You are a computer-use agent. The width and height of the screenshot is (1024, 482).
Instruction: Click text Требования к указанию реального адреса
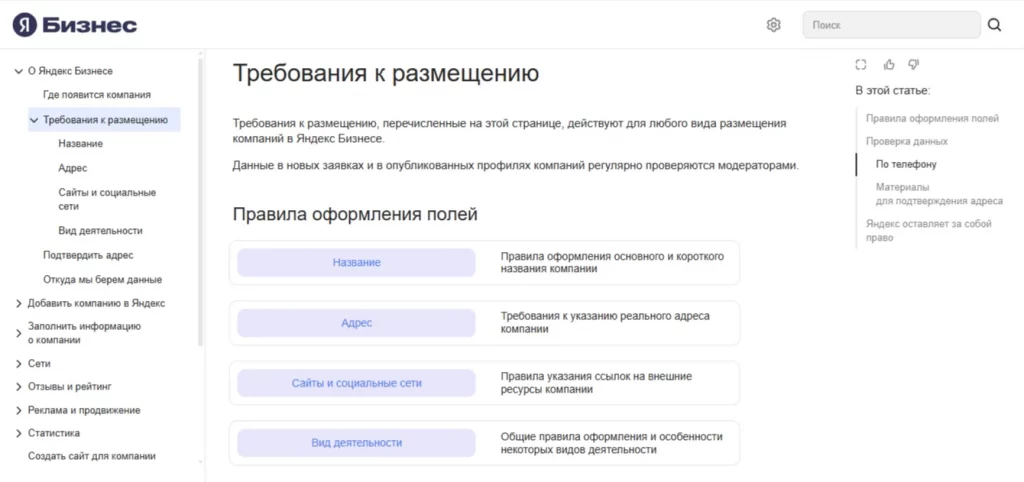[605, 323]
